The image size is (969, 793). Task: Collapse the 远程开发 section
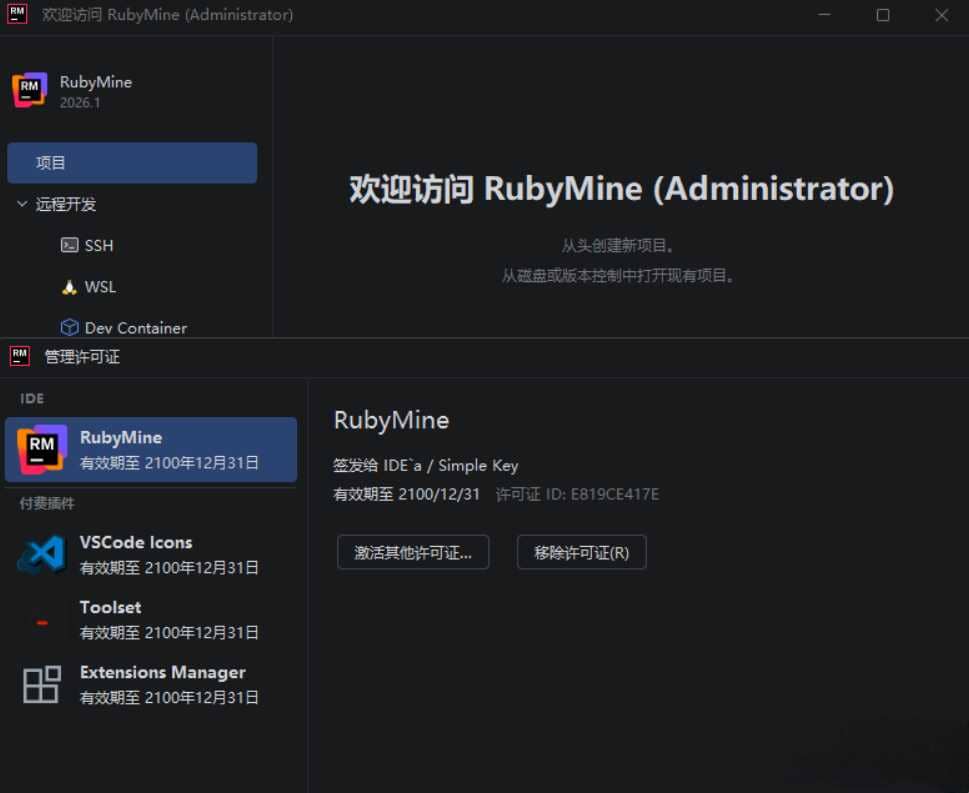click(x=22, y=204)
